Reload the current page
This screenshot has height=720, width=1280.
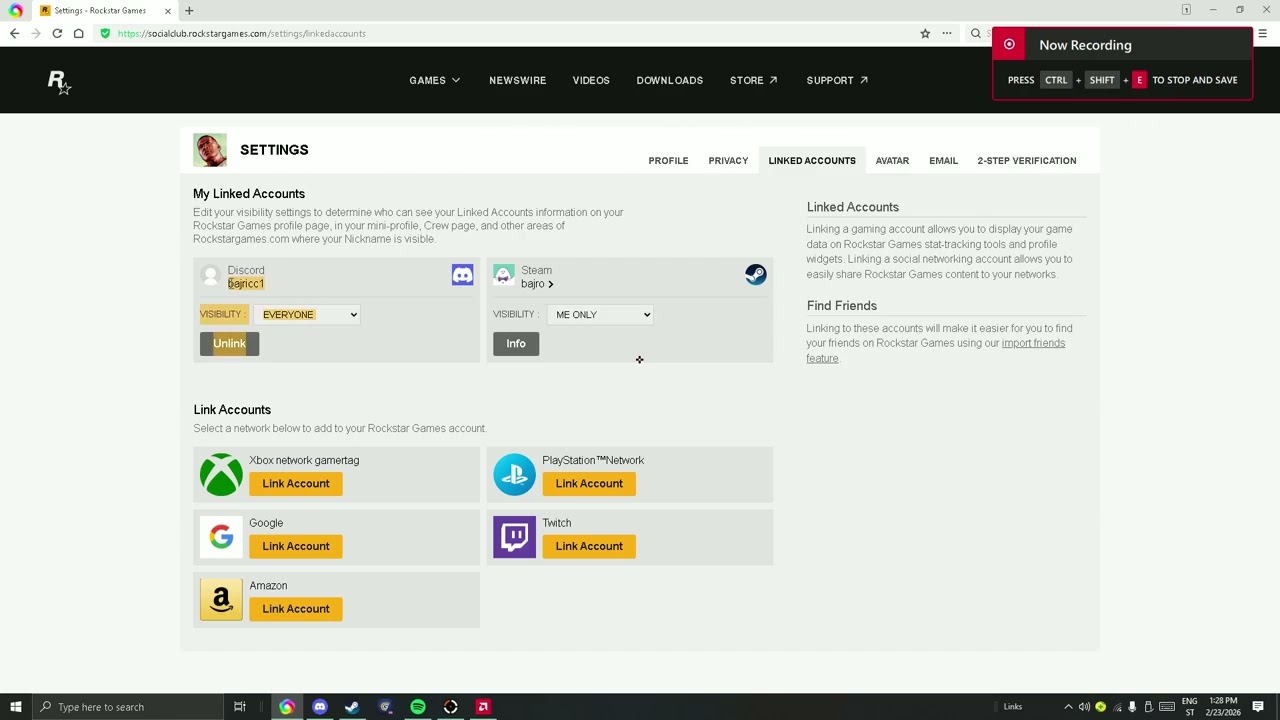57,33
